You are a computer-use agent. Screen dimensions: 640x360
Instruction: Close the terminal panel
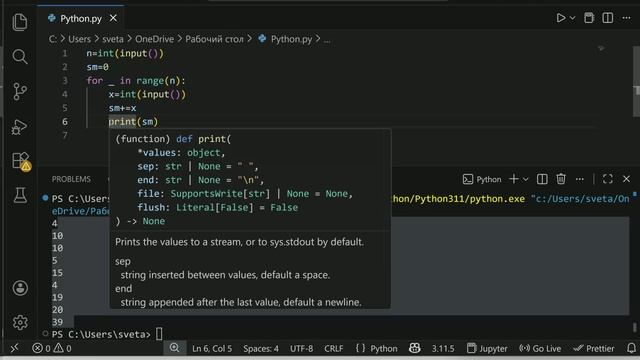click(626, 179)
